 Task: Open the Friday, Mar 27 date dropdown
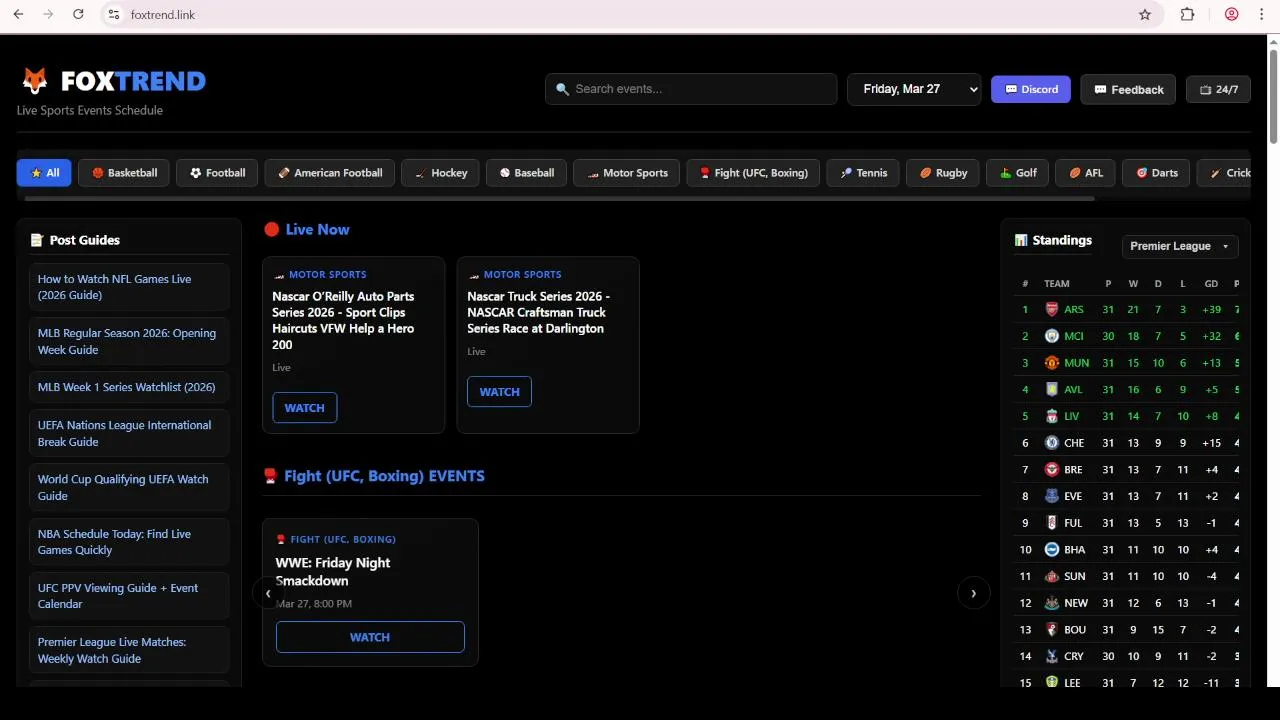point(914,89)
